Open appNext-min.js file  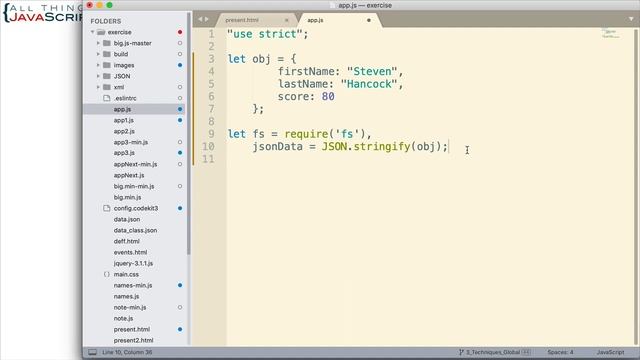tap(135, 164)
